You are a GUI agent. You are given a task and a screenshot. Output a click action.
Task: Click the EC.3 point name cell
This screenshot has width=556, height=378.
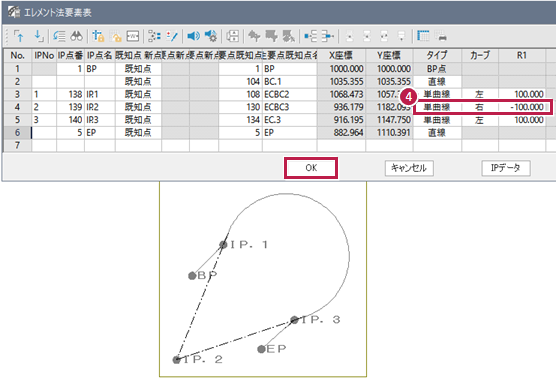tap(290, 120)
